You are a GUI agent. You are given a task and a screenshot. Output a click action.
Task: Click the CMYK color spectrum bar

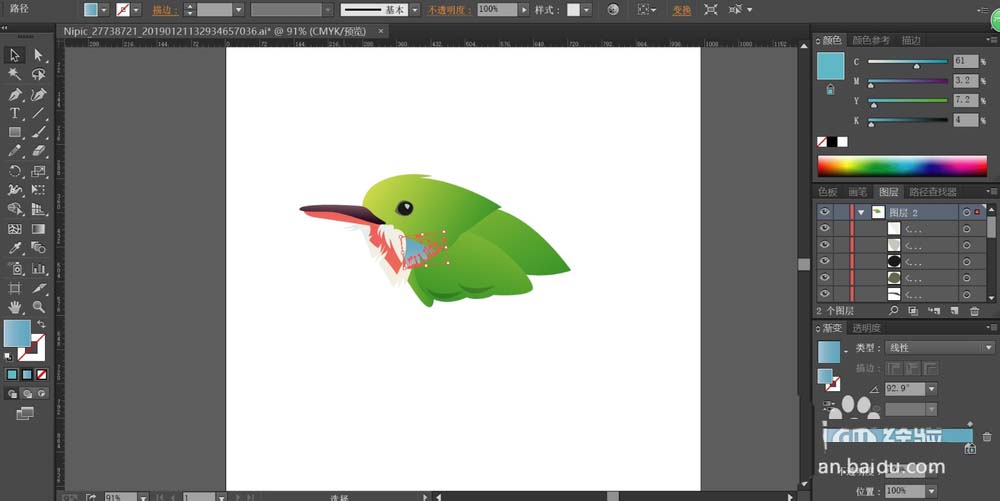902,166
